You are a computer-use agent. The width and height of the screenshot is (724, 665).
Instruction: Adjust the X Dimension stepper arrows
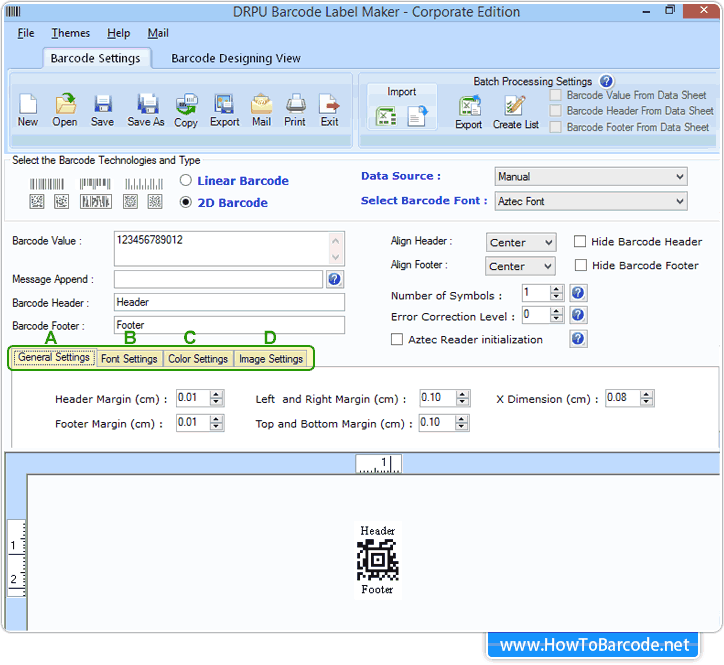(646, 398)
